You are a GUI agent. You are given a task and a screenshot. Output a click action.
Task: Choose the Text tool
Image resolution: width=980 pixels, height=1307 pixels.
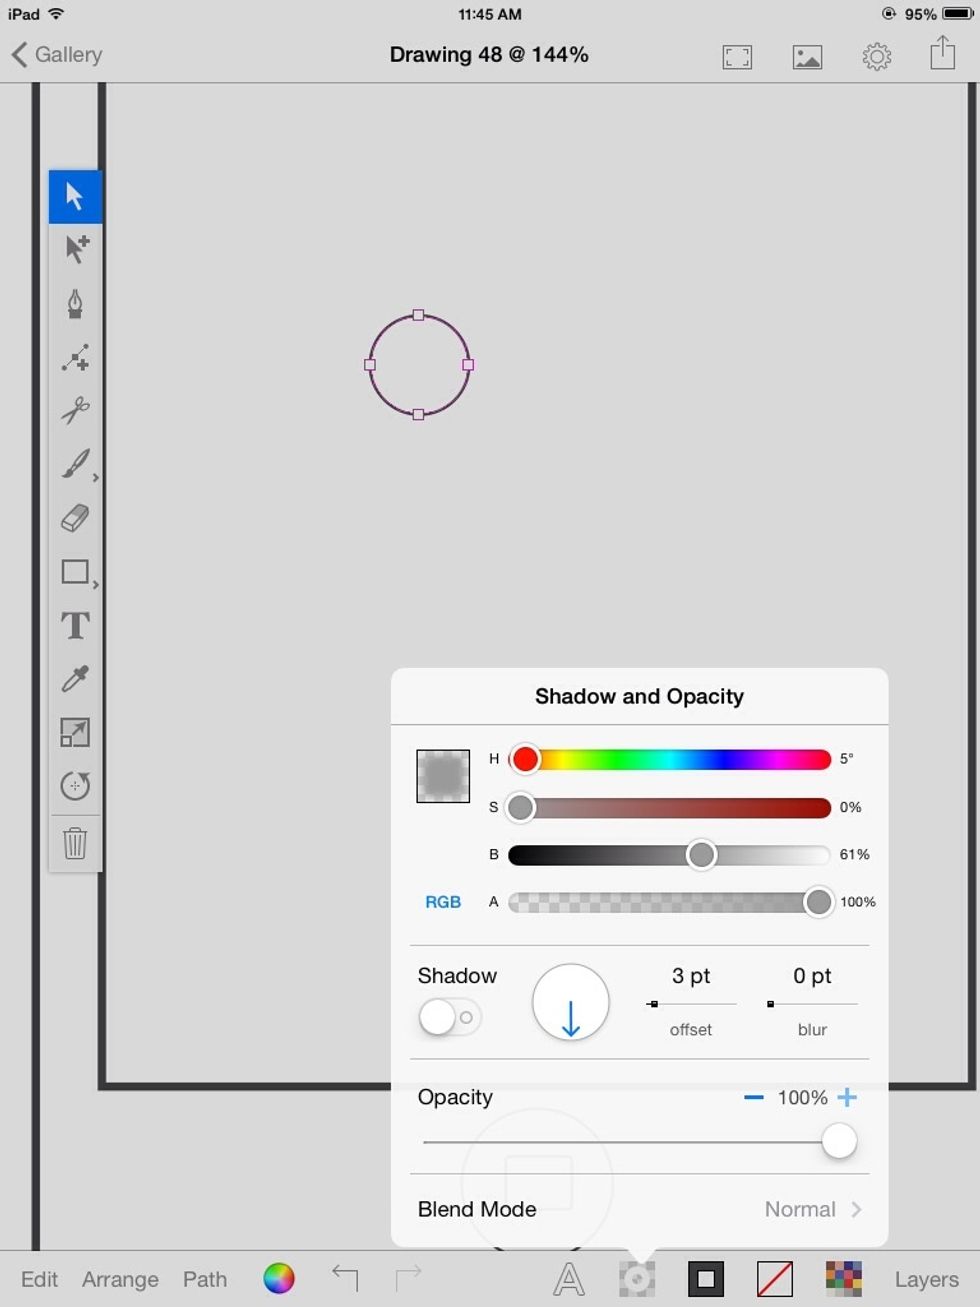point(75,625)
